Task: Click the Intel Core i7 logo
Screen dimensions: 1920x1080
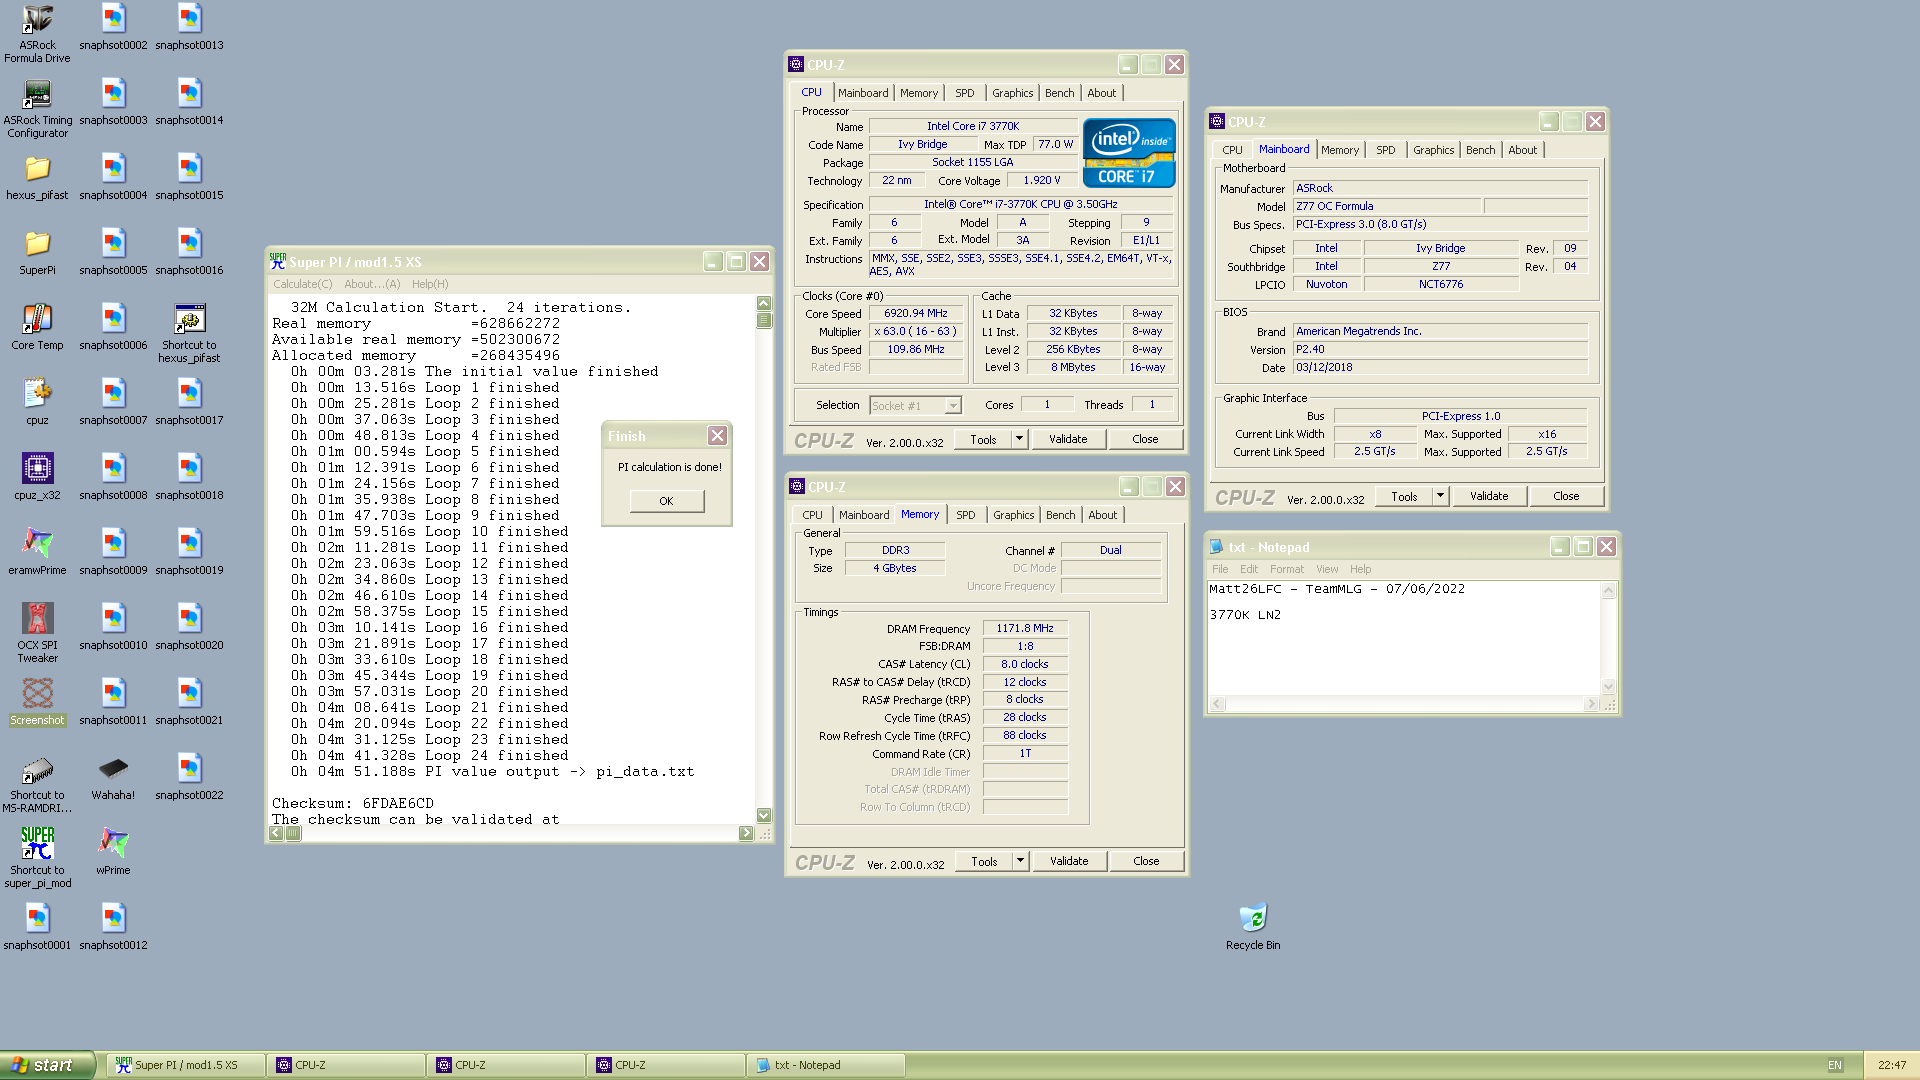Action: pyautogui.click(x=1129, y=153)
